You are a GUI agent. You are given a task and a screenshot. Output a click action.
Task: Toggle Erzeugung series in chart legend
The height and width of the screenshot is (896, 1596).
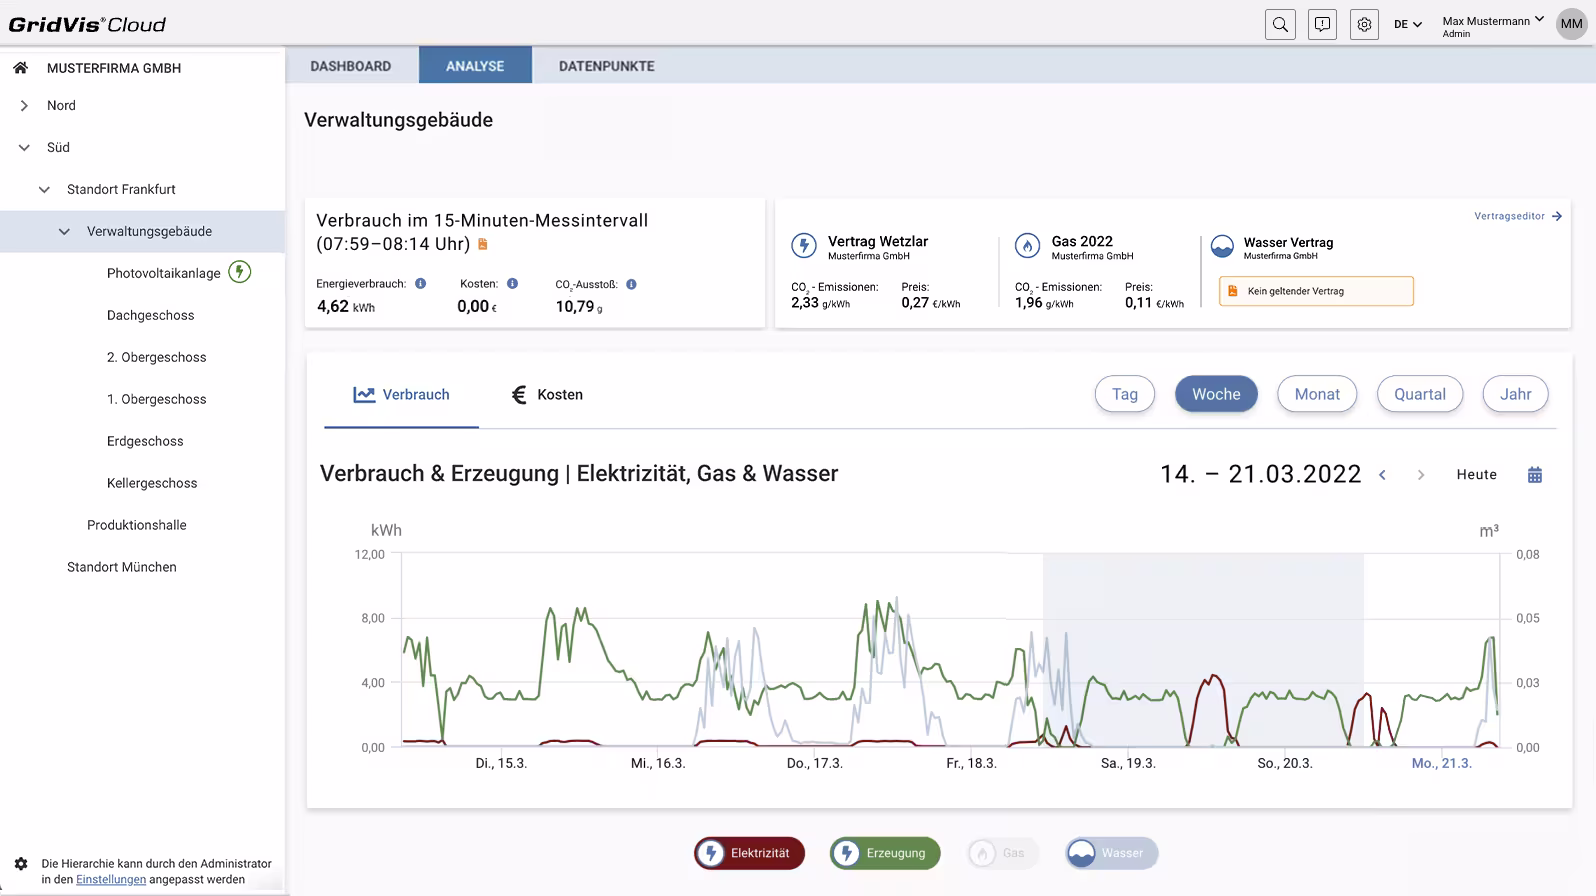[x=885, y=853]
